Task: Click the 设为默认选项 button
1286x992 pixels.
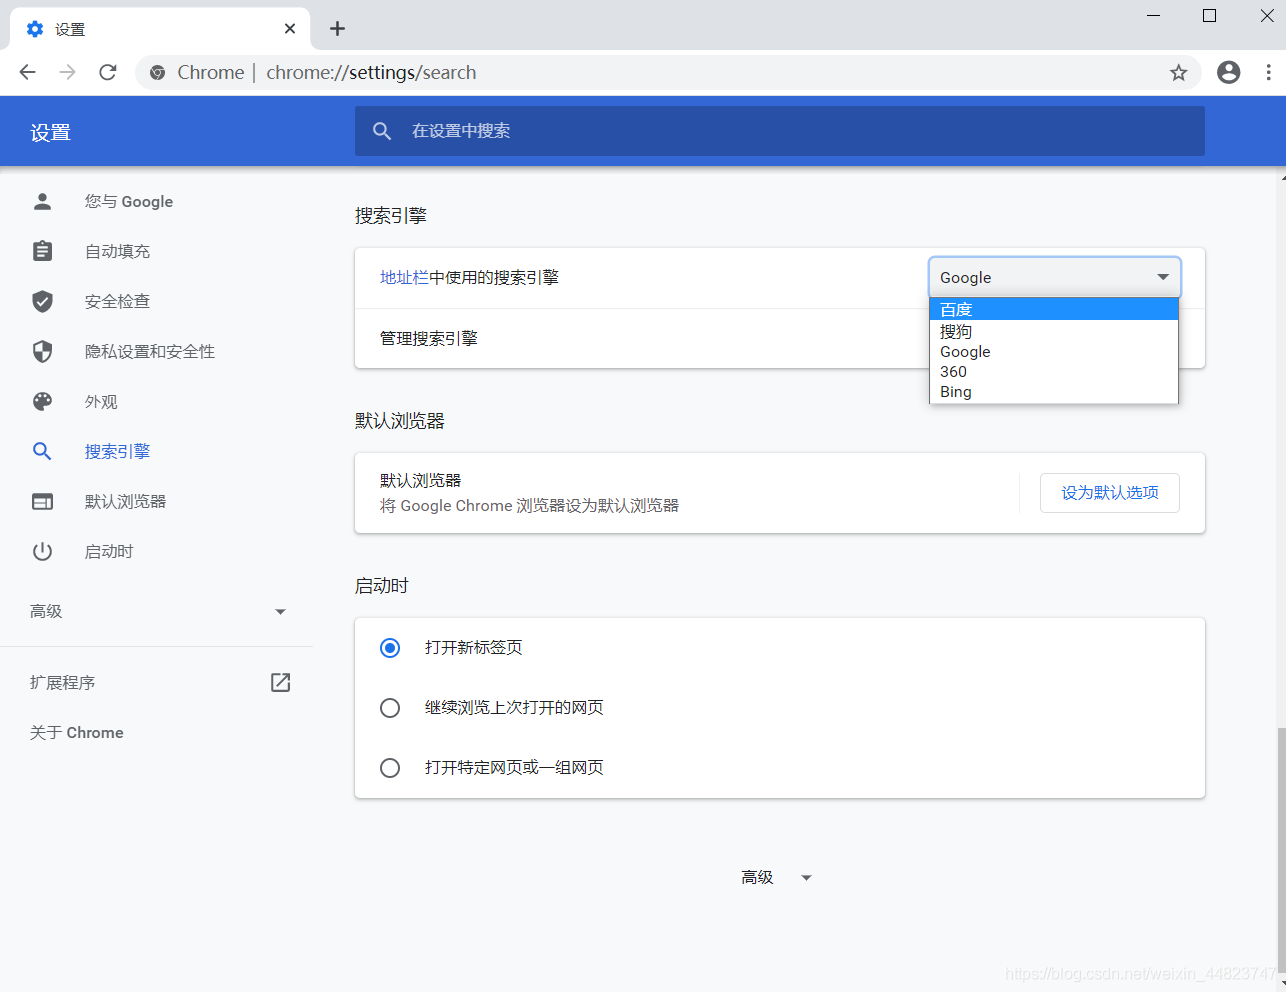Action: pyautogui.click(x=1110, y=492)
